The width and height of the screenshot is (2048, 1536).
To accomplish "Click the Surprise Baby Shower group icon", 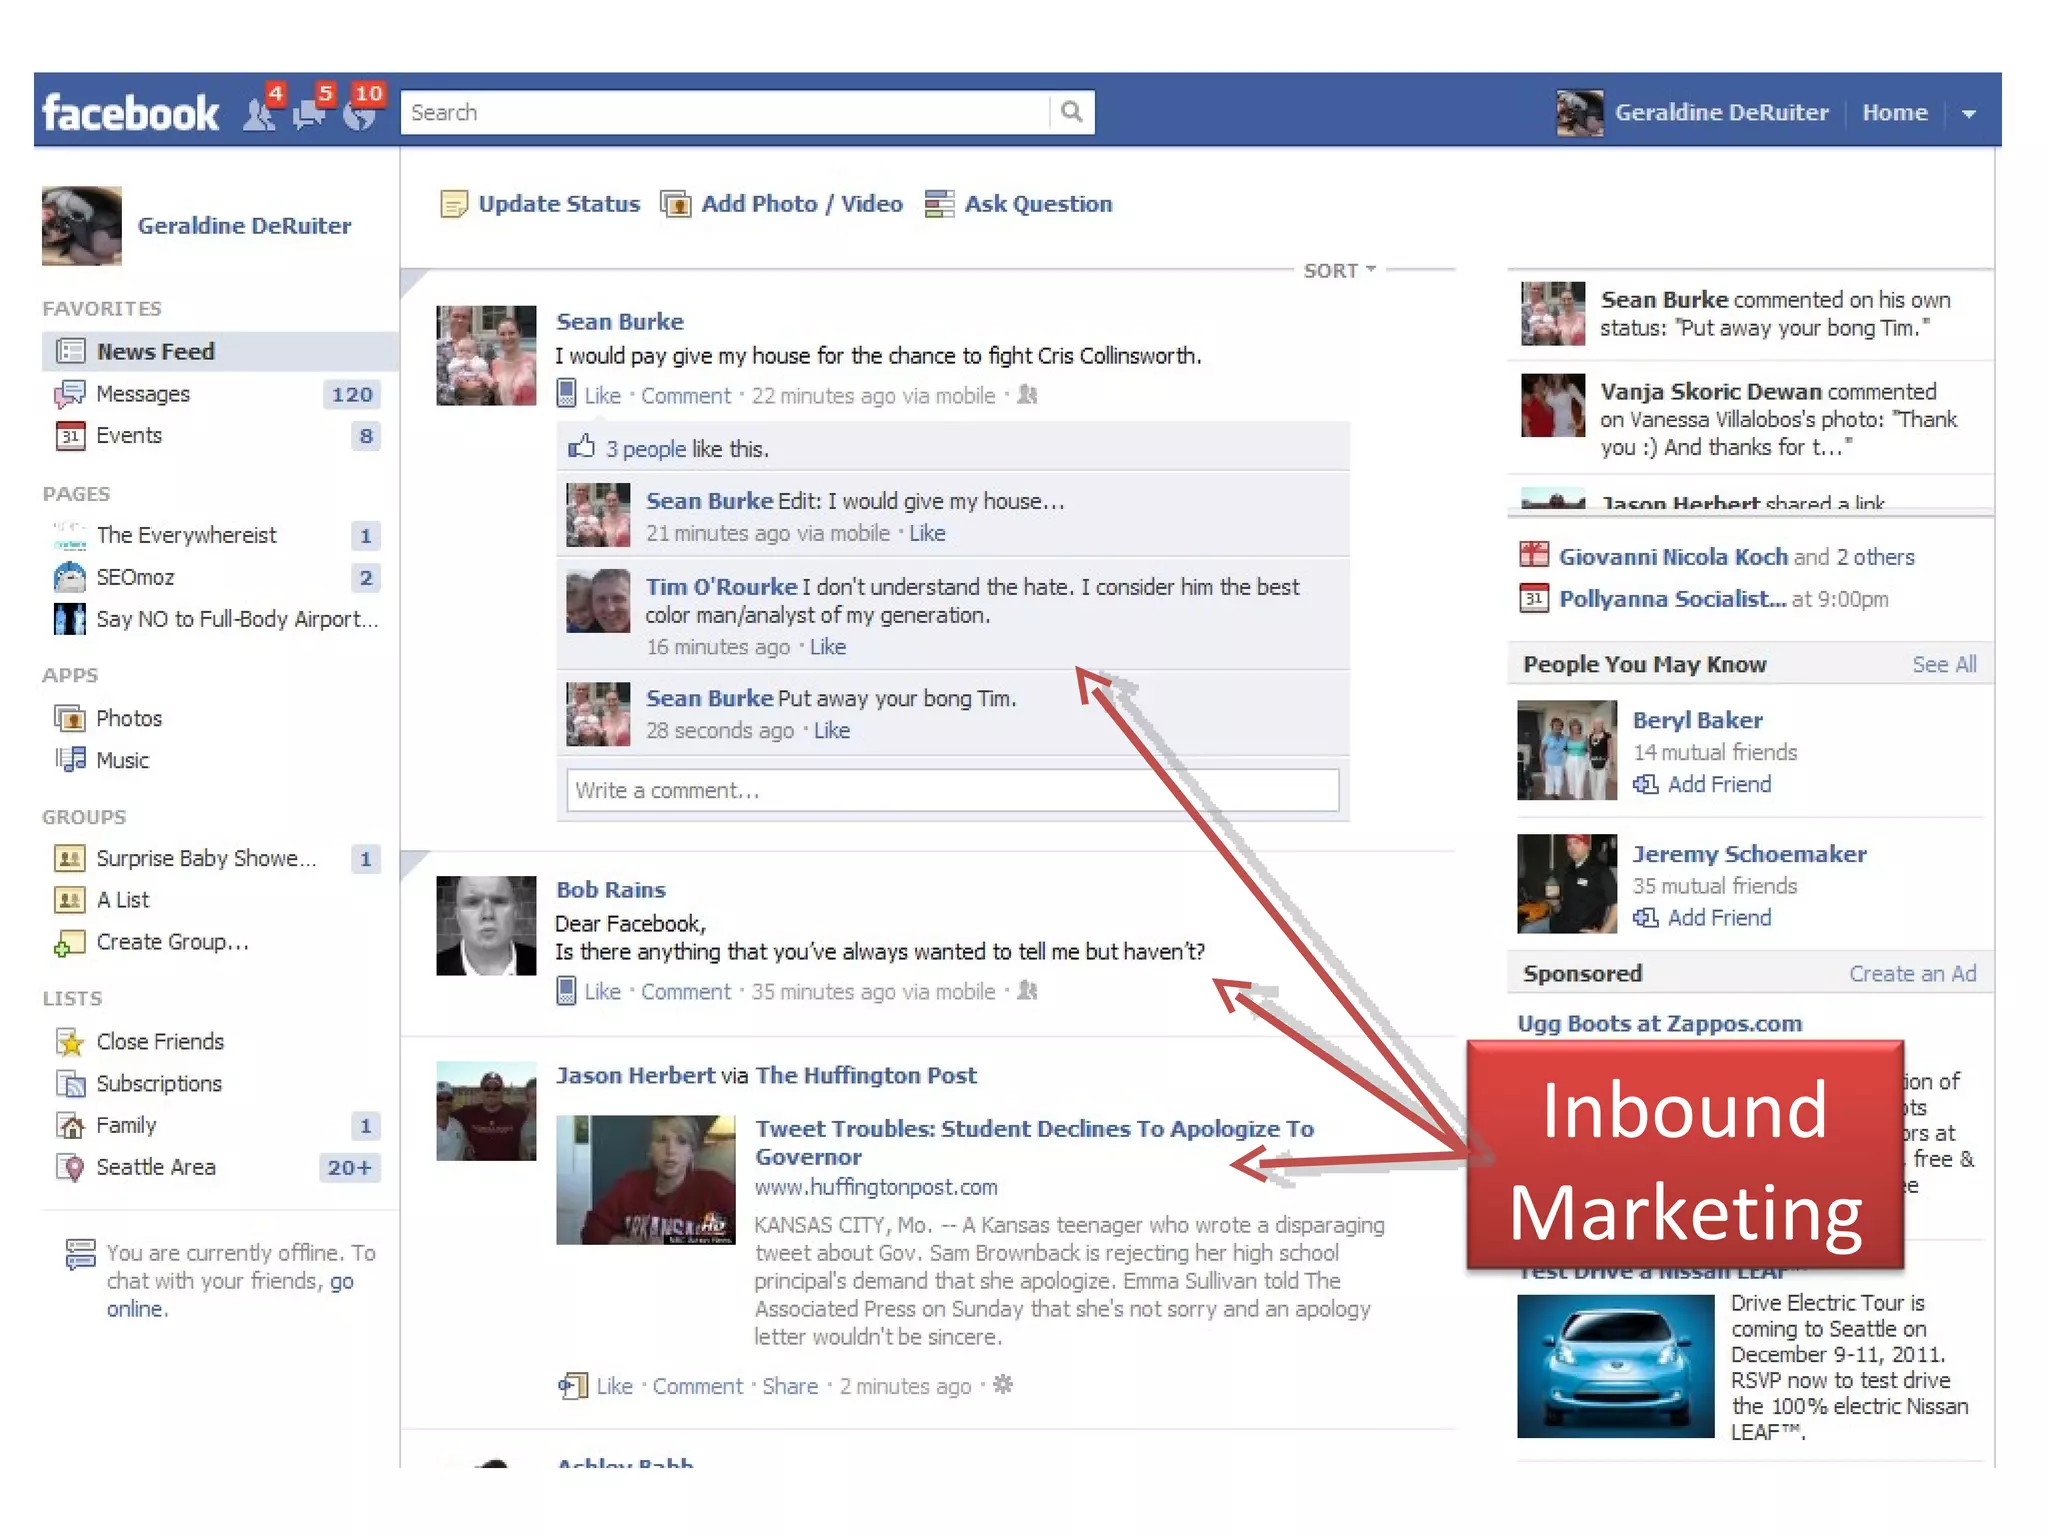I will (70, 858).
